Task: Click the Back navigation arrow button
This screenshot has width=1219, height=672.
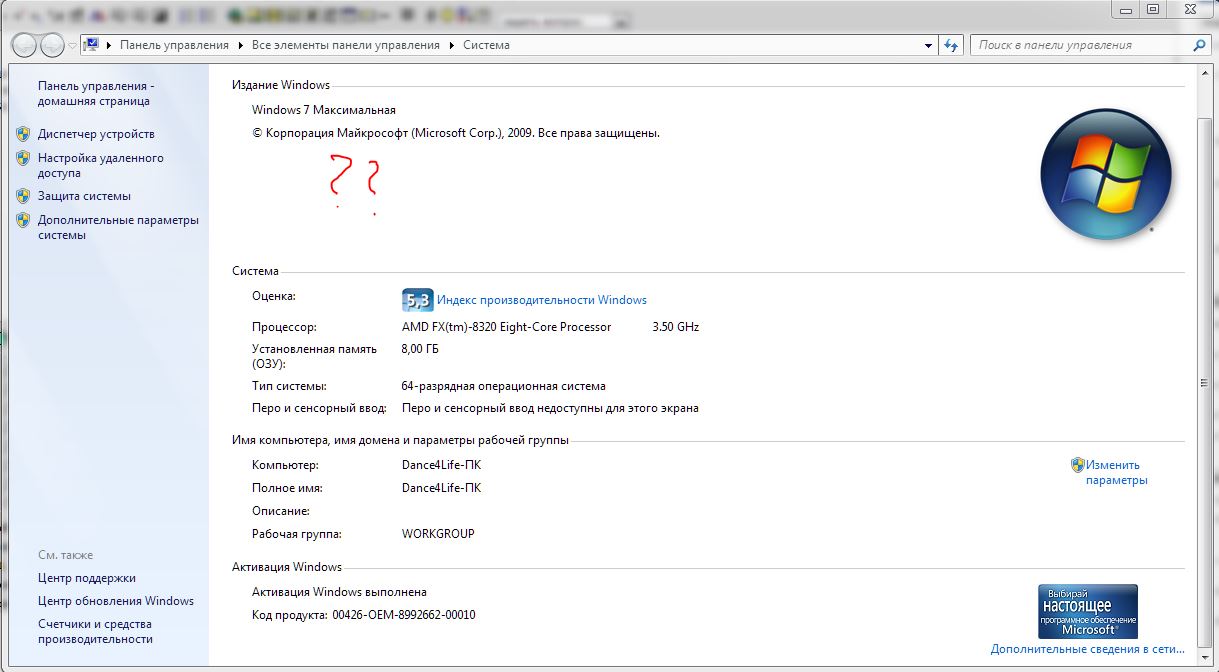Action: click(25, 45)
